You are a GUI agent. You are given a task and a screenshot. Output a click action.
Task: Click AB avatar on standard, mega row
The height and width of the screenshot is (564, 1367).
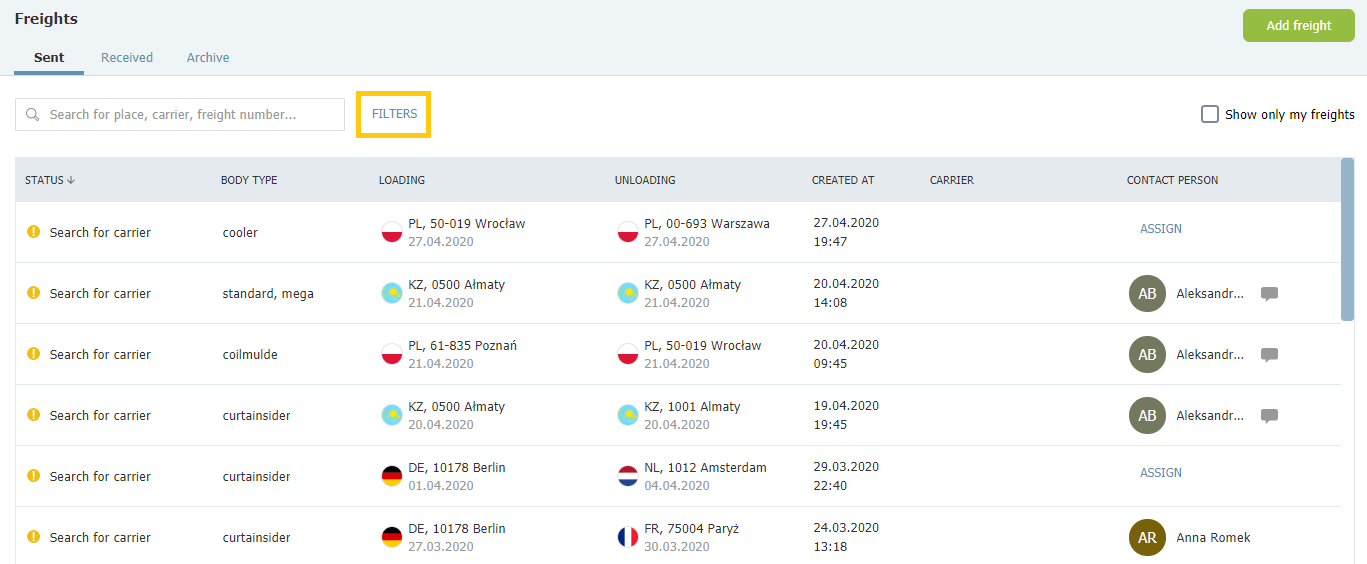(x=1147, y=294)
